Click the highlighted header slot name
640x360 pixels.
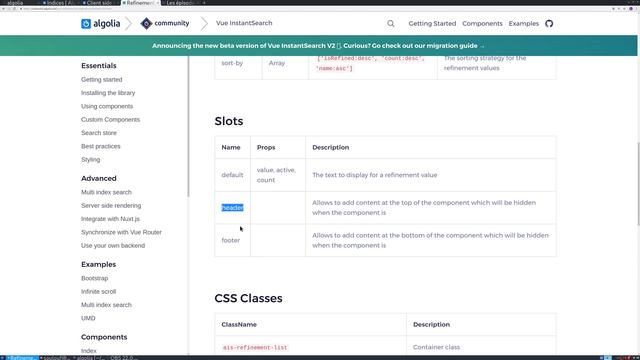point(232,208)
